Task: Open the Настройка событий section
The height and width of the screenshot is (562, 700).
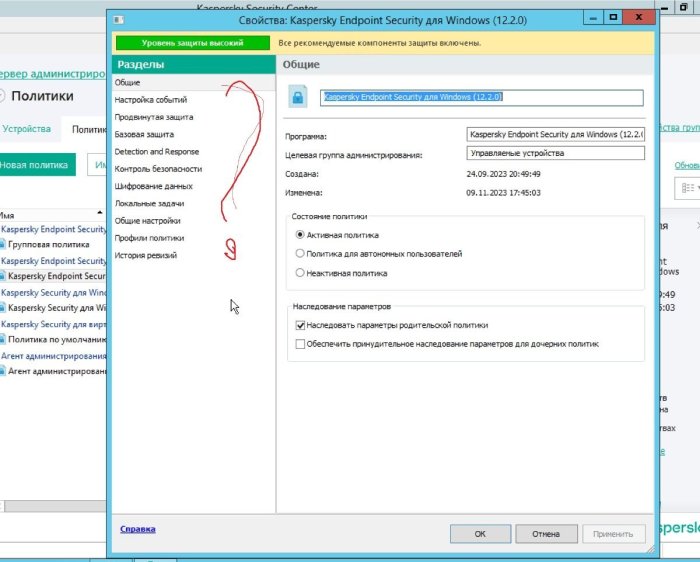Action: (150, 100)
